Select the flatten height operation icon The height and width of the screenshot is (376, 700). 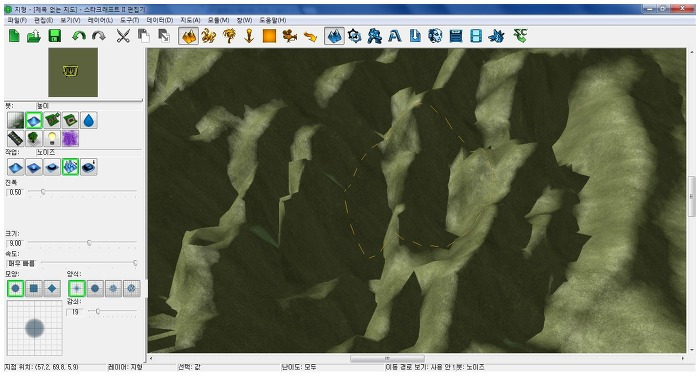click(x=52, y=167)
